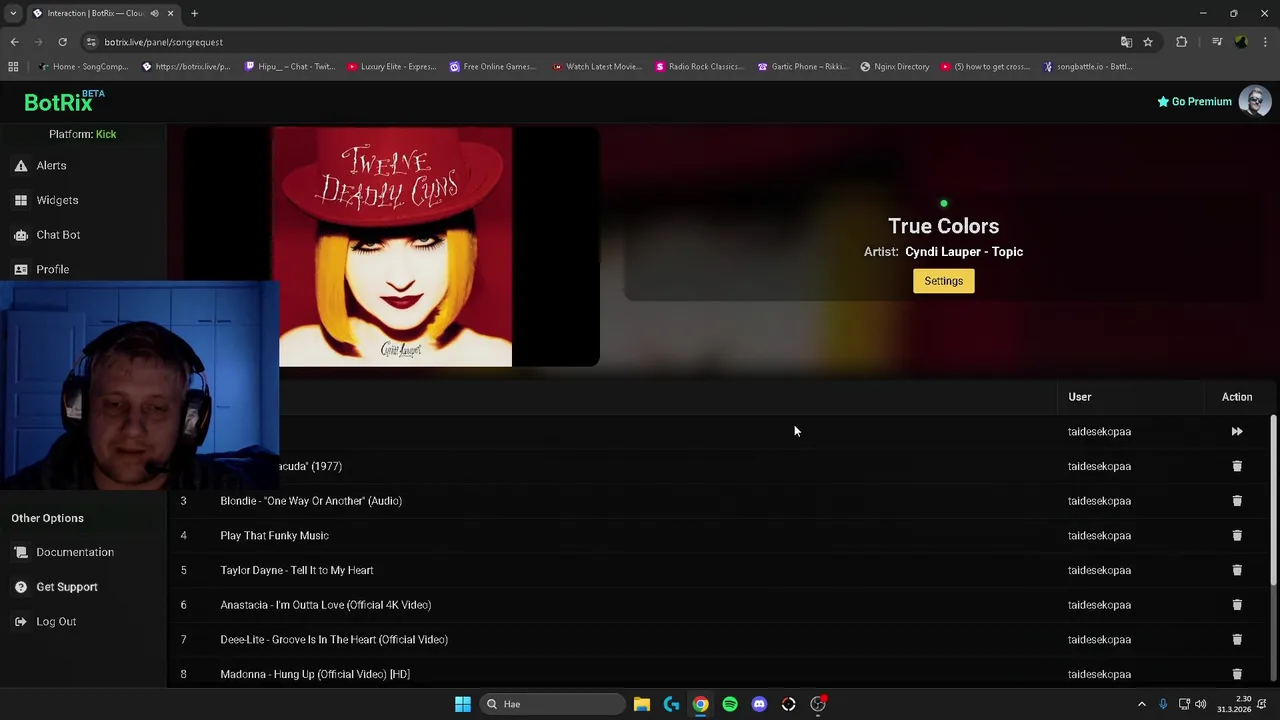Image resolution: width=1280 pixels, height=720 pixels.
Task: Open the Radio Rock Classics bookmark
Action: (x=698, y=67)
